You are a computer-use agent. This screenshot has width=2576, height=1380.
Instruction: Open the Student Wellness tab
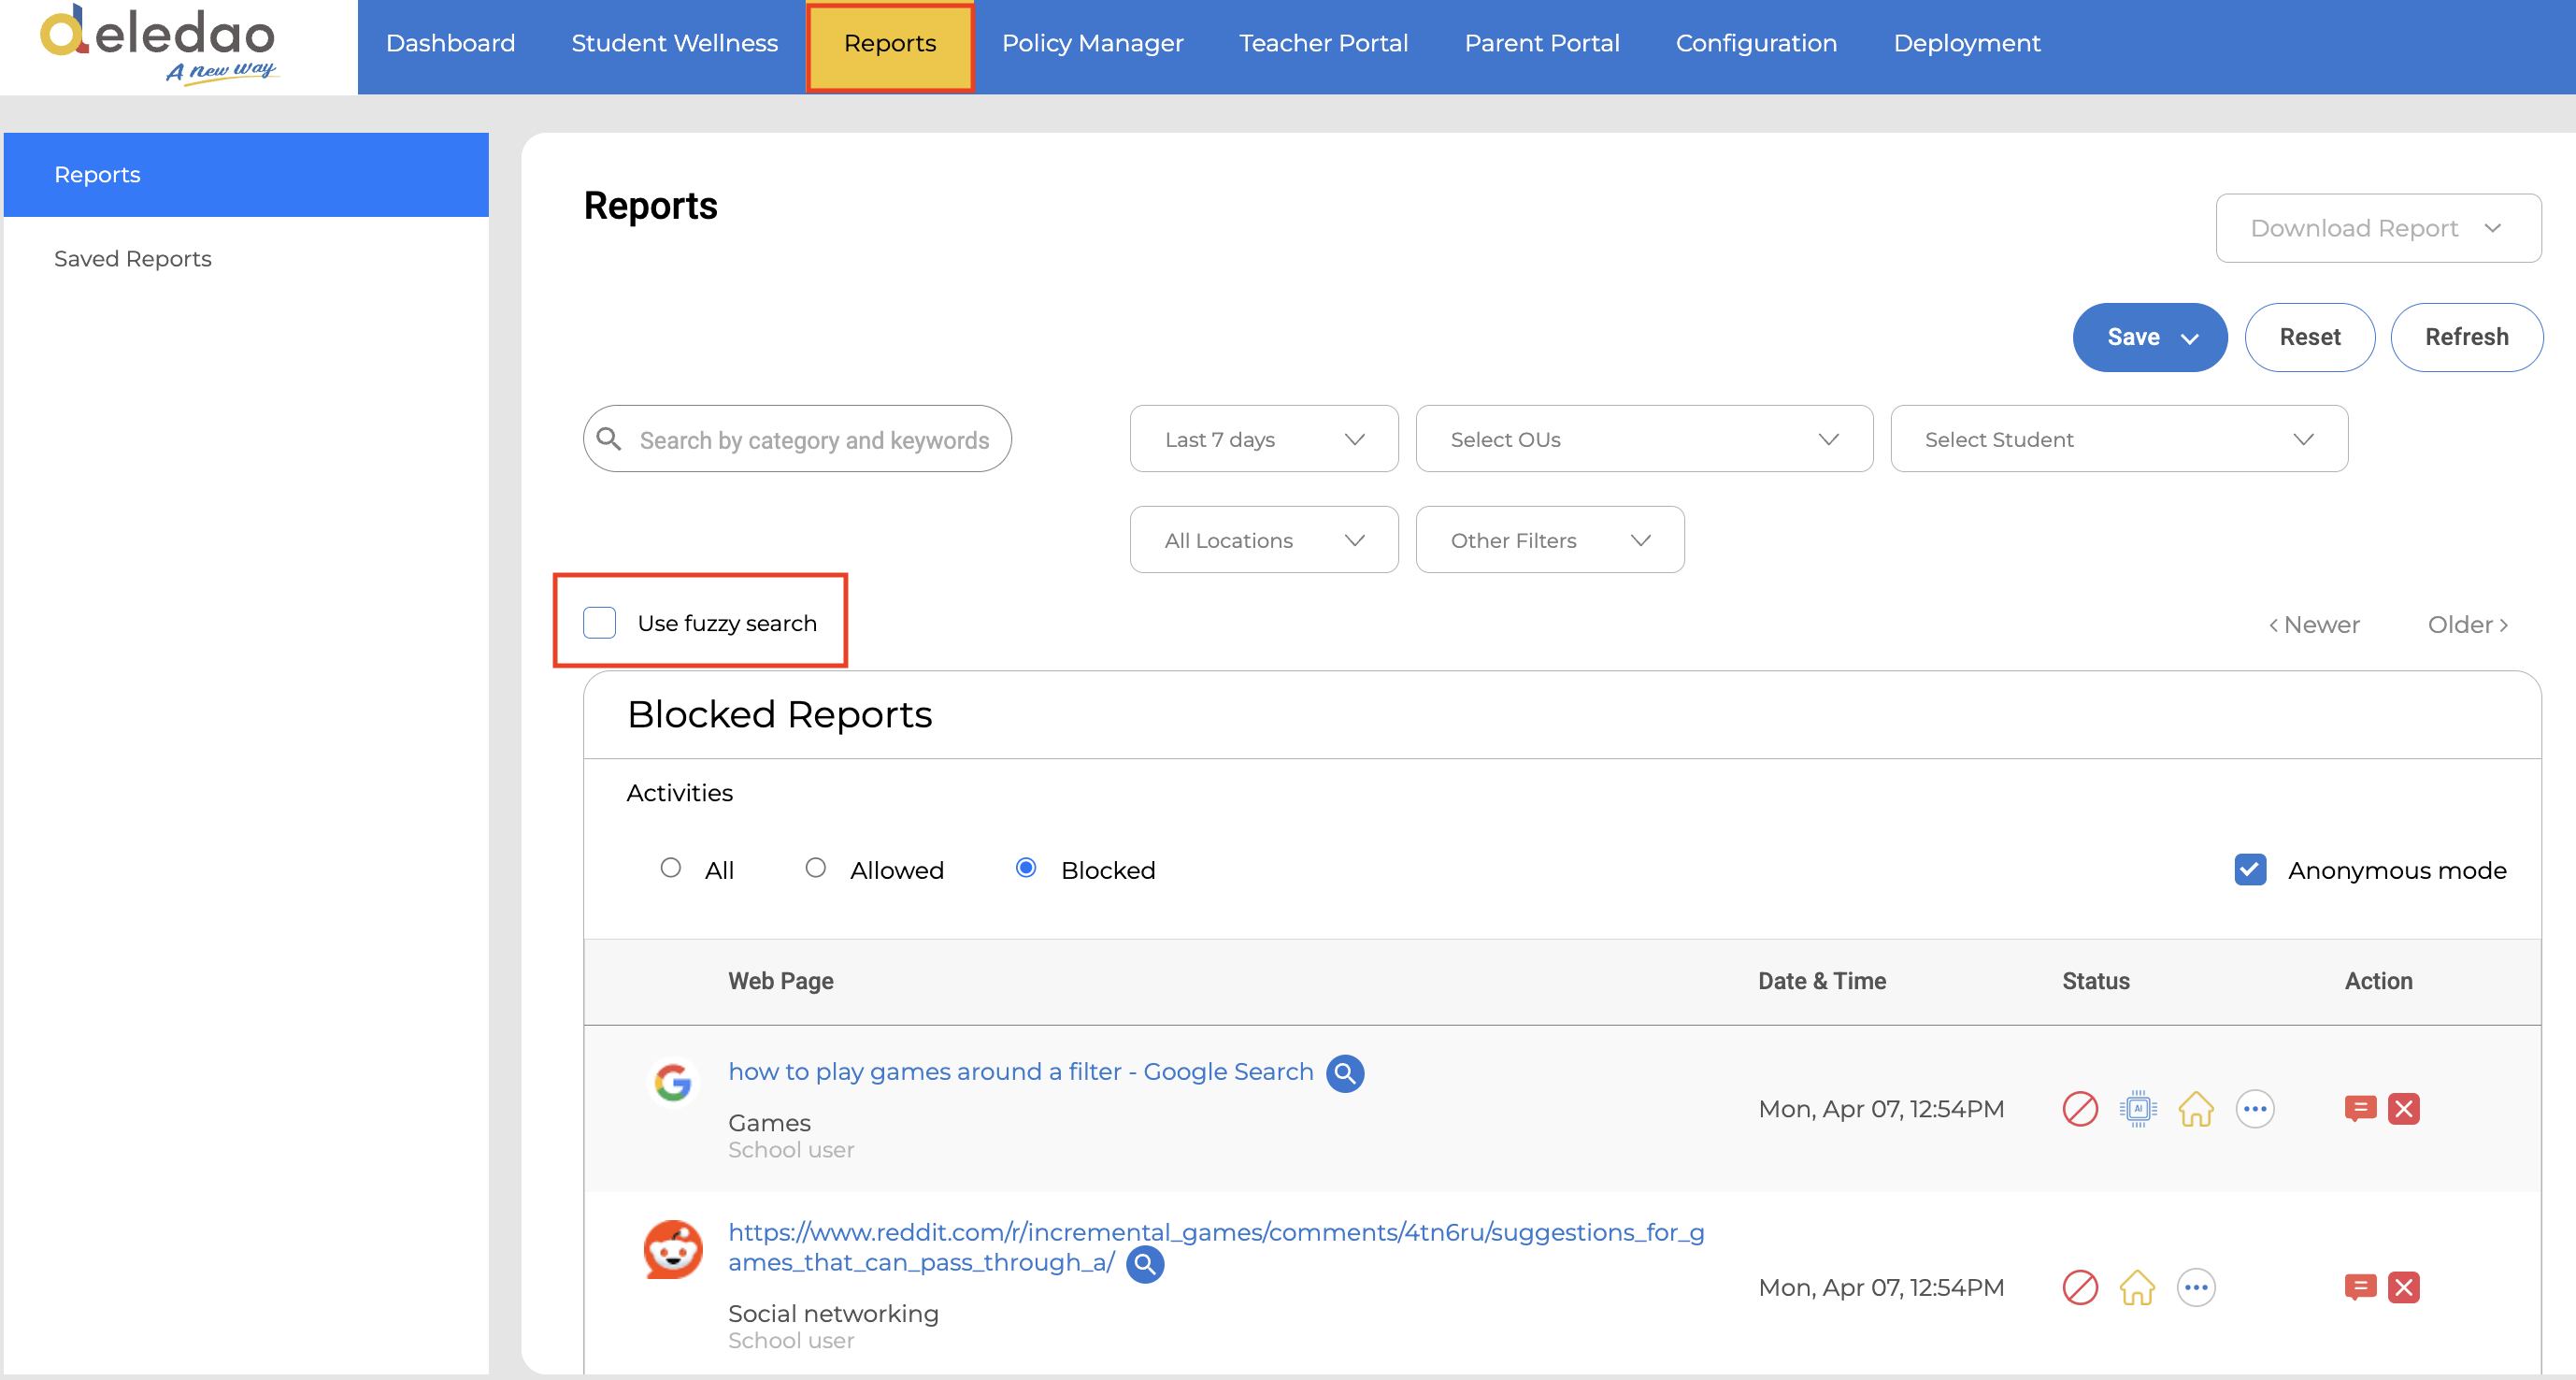(x=675, y=43)
